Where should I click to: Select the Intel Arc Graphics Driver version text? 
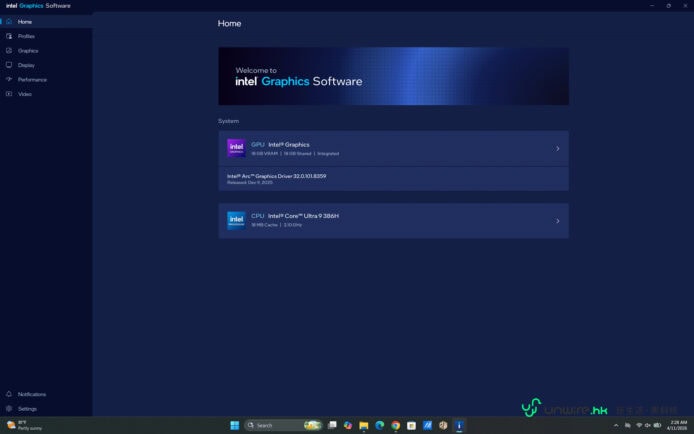277,176
